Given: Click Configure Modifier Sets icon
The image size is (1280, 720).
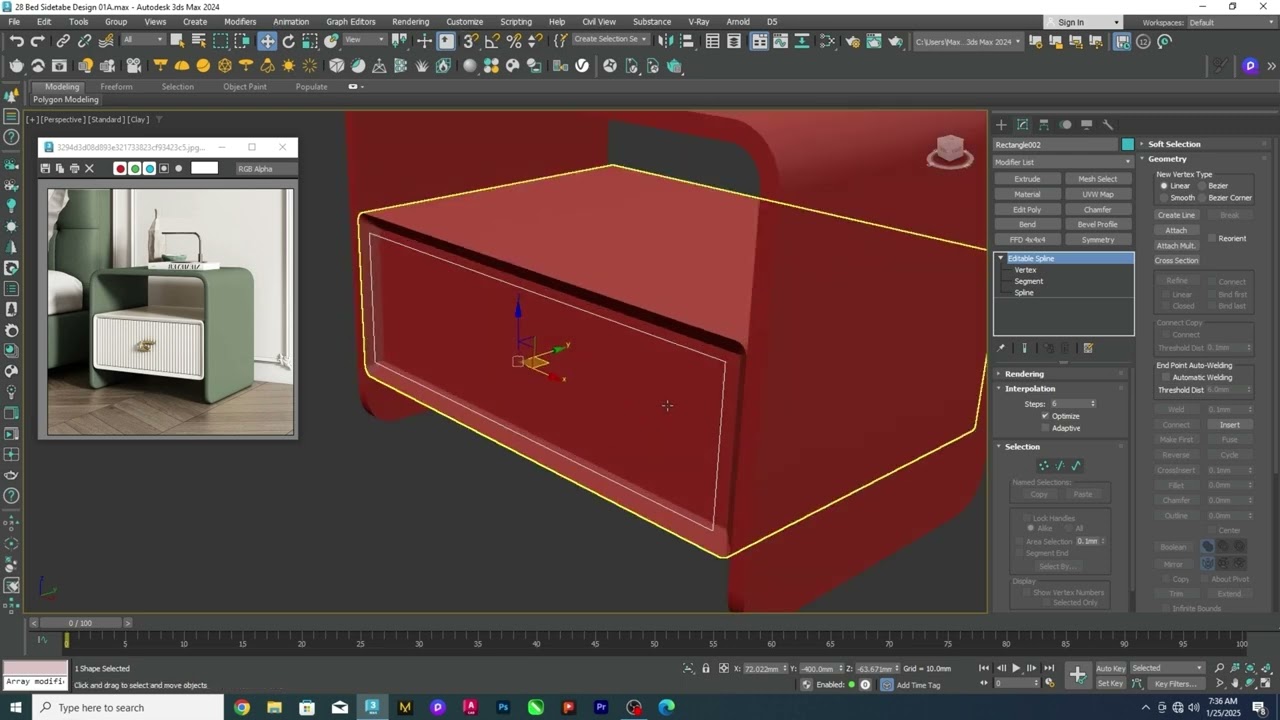Looking at the screenshot, I should tap(1088, 348).
